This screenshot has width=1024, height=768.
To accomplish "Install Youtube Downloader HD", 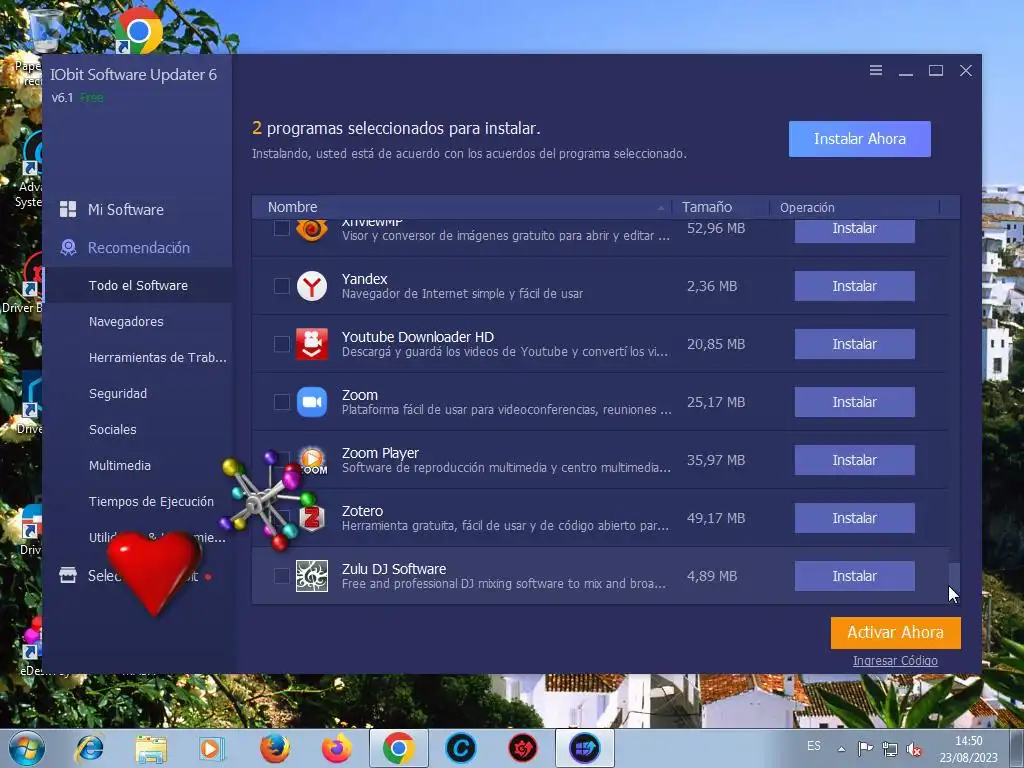I will pos(854,344).
